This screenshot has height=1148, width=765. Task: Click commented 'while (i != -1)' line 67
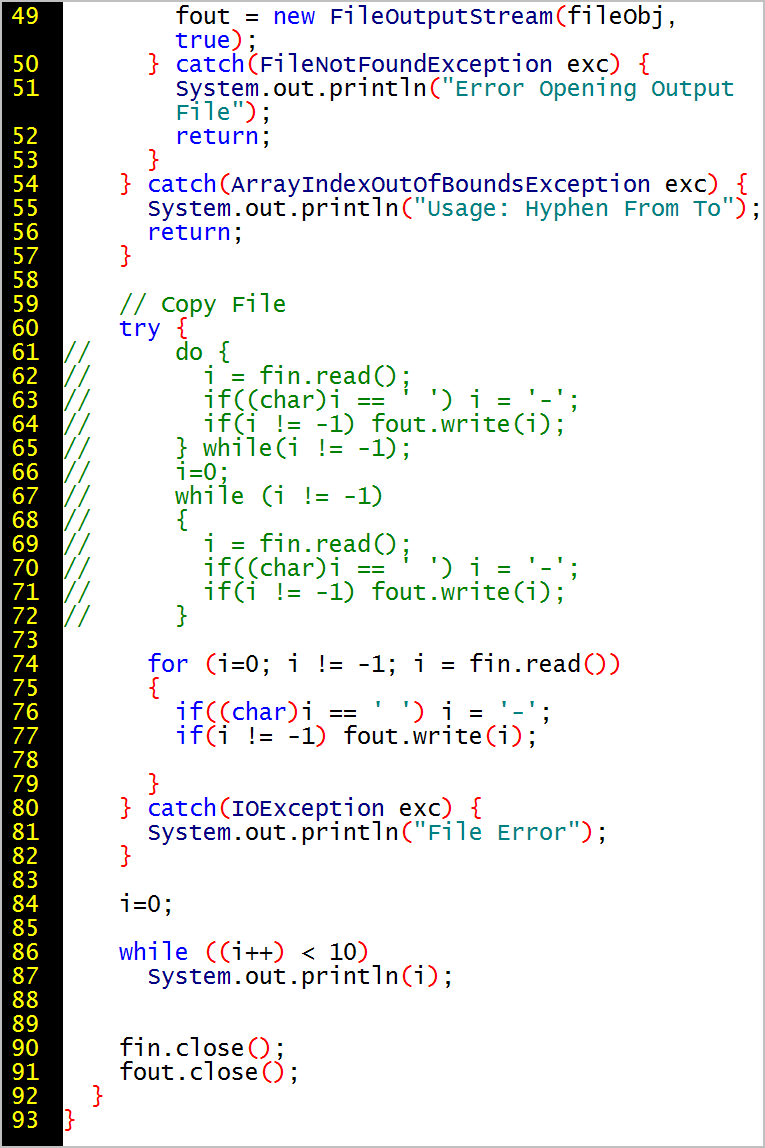pos(279,496)
